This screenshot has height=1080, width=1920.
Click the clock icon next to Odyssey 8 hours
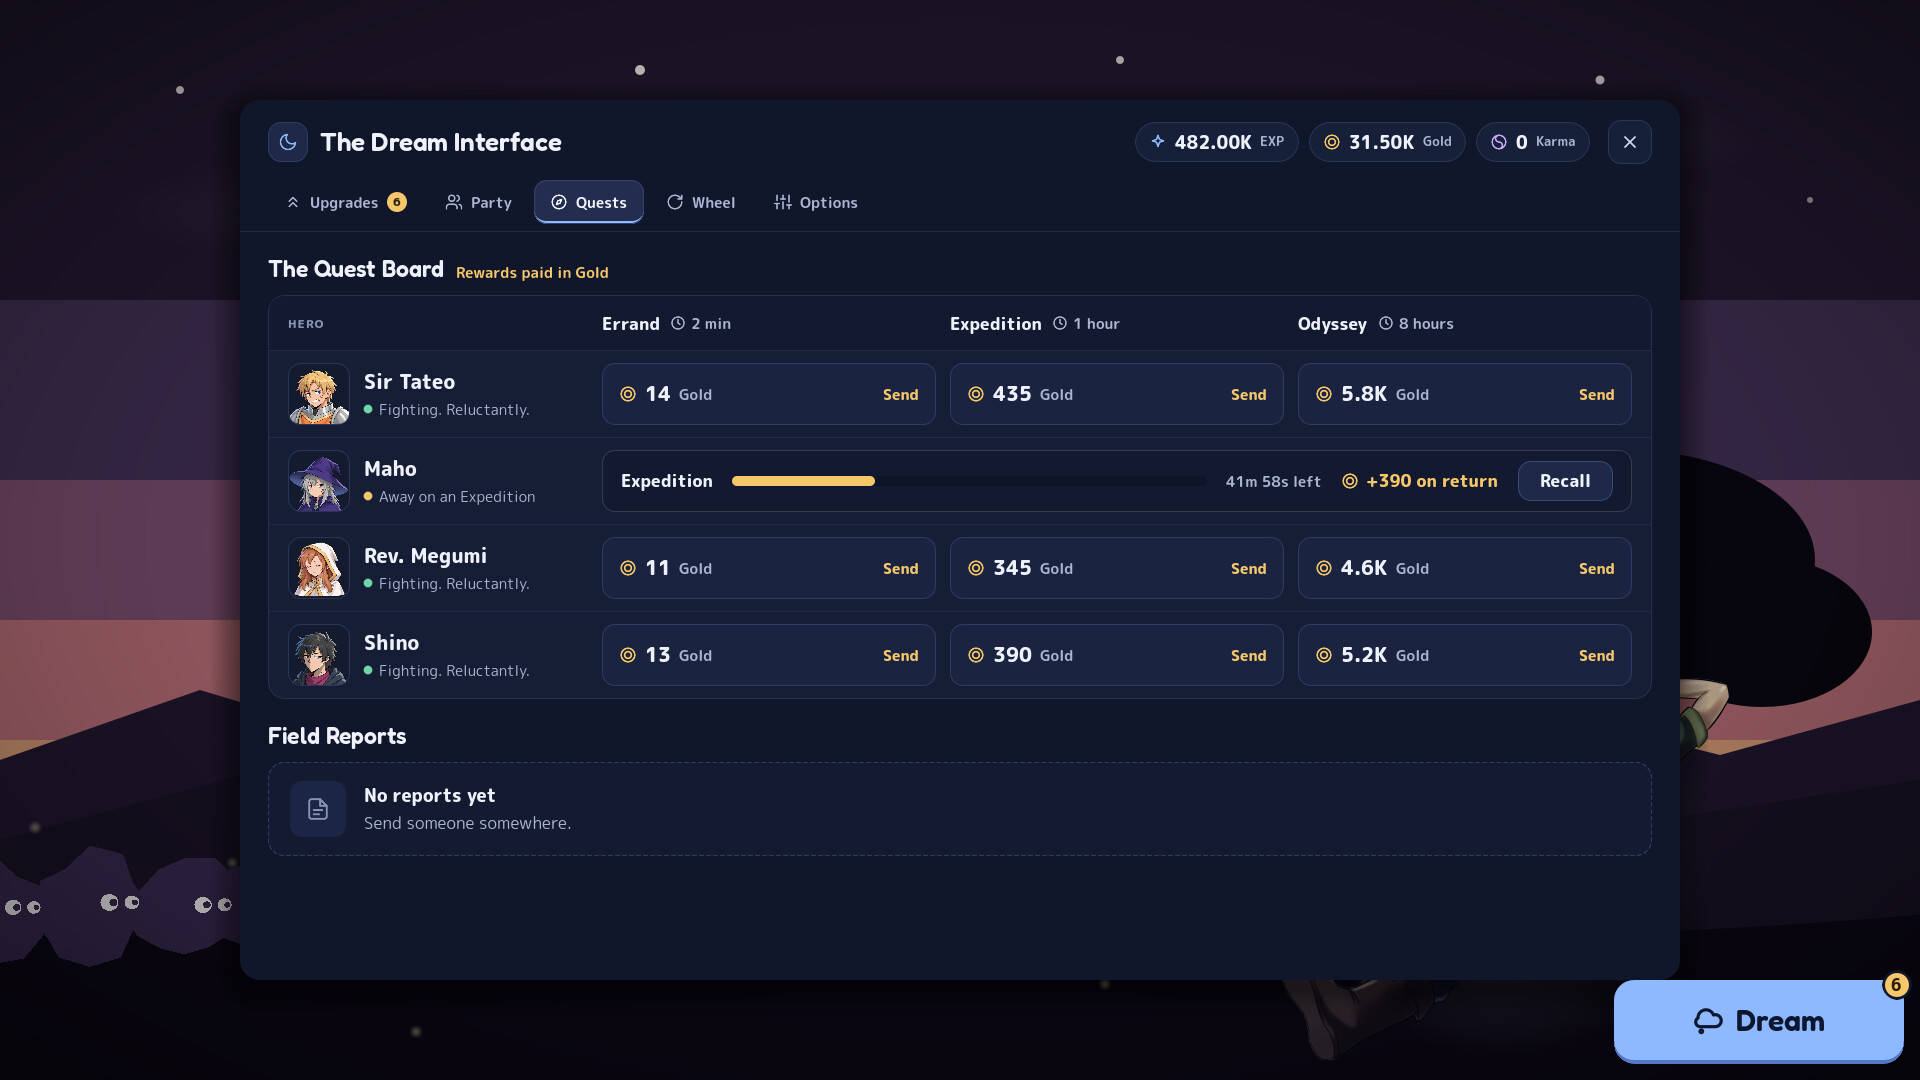coord(1386,324)
